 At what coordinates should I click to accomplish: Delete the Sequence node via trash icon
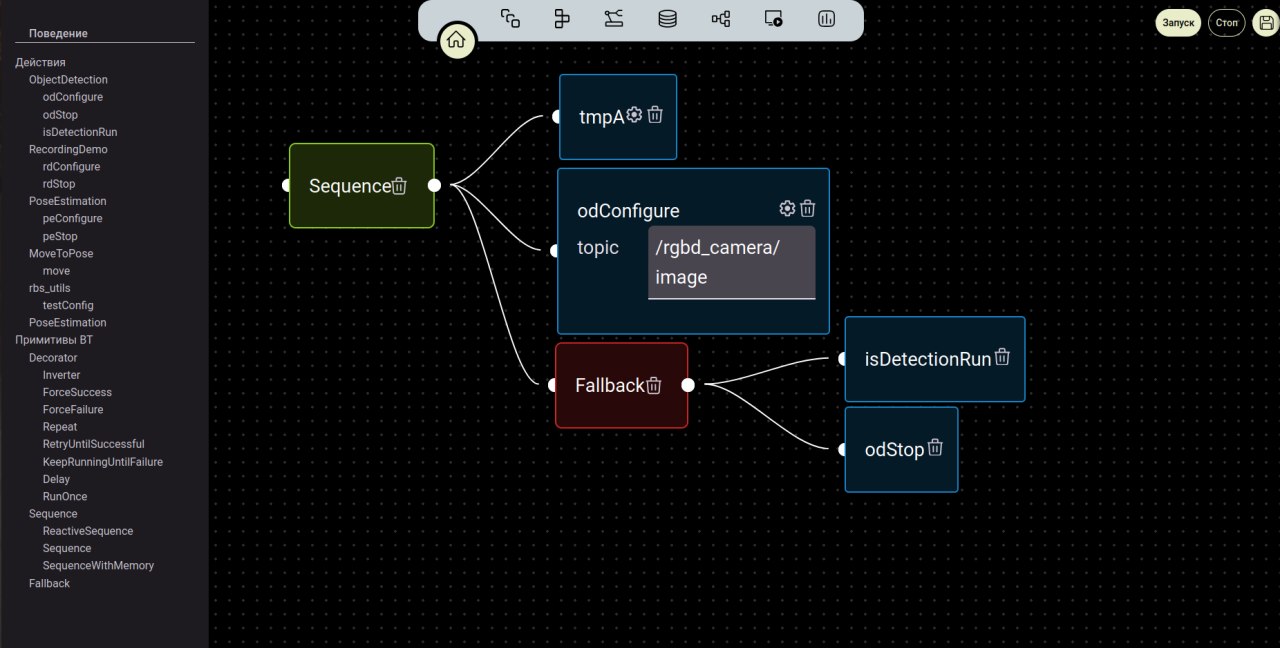(x=399, y=186)
